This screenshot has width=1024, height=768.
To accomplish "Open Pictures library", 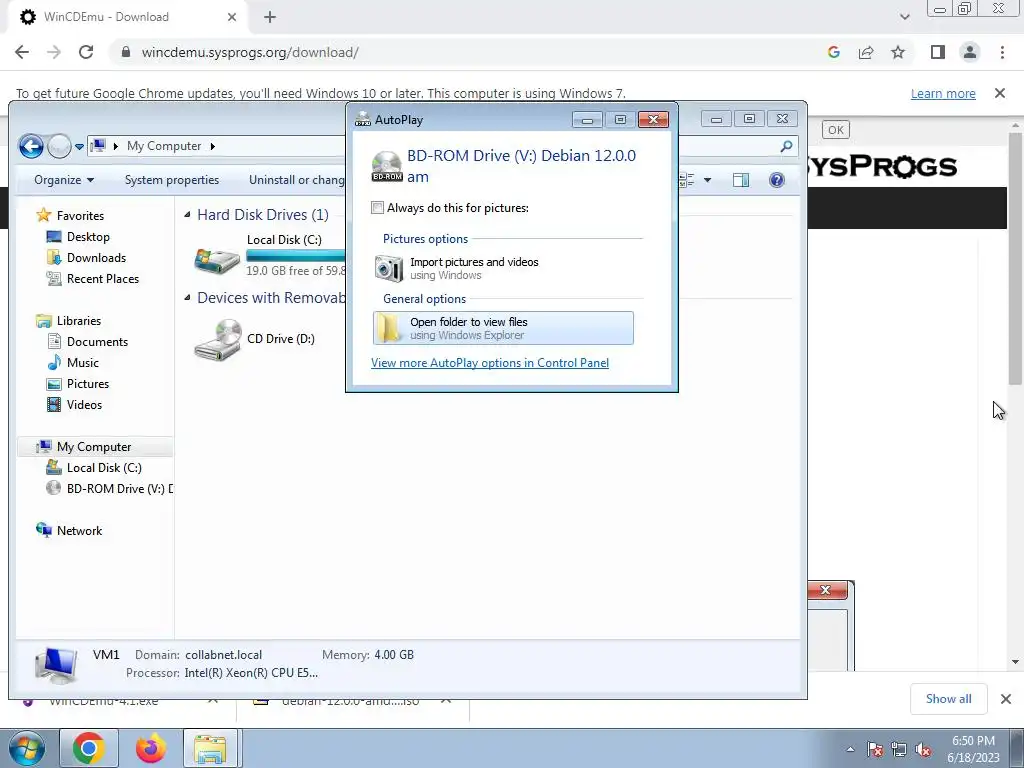I will click(x=88, y=383).
